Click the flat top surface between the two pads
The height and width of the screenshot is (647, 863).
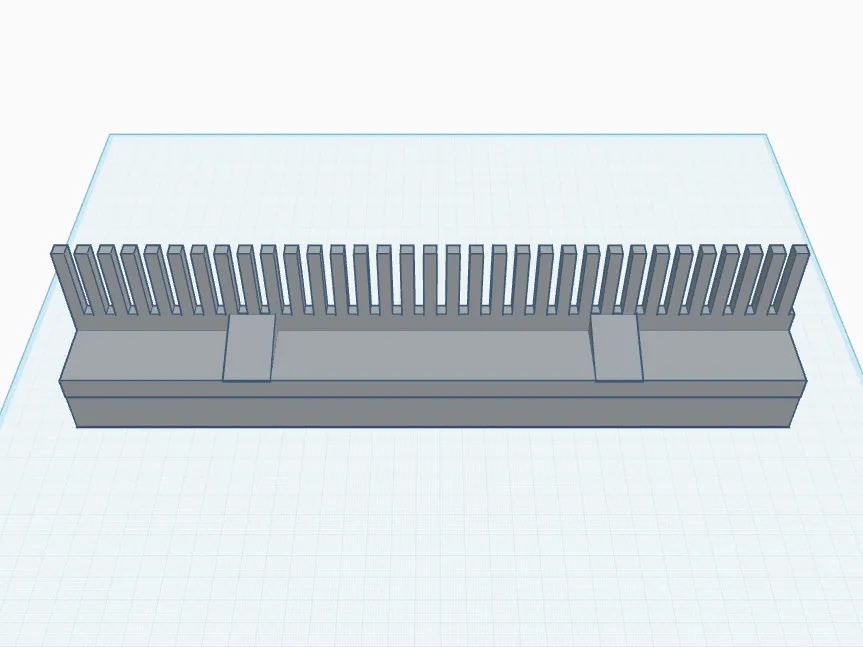pyautogui.click(x=434, y=355)
